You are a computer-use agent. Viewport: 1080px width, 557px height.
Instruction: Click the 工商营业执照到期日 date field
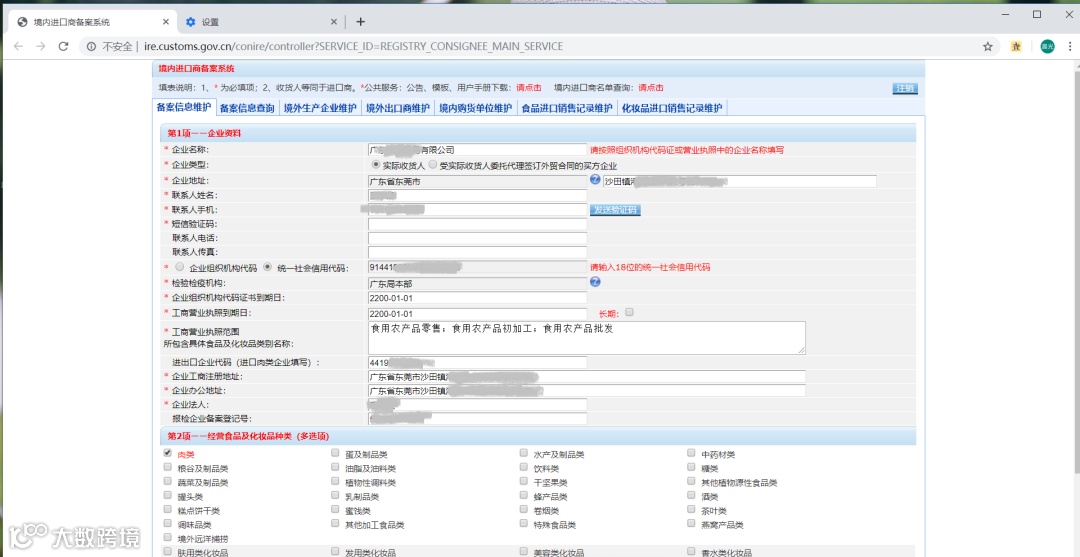[x=477, y=313]
